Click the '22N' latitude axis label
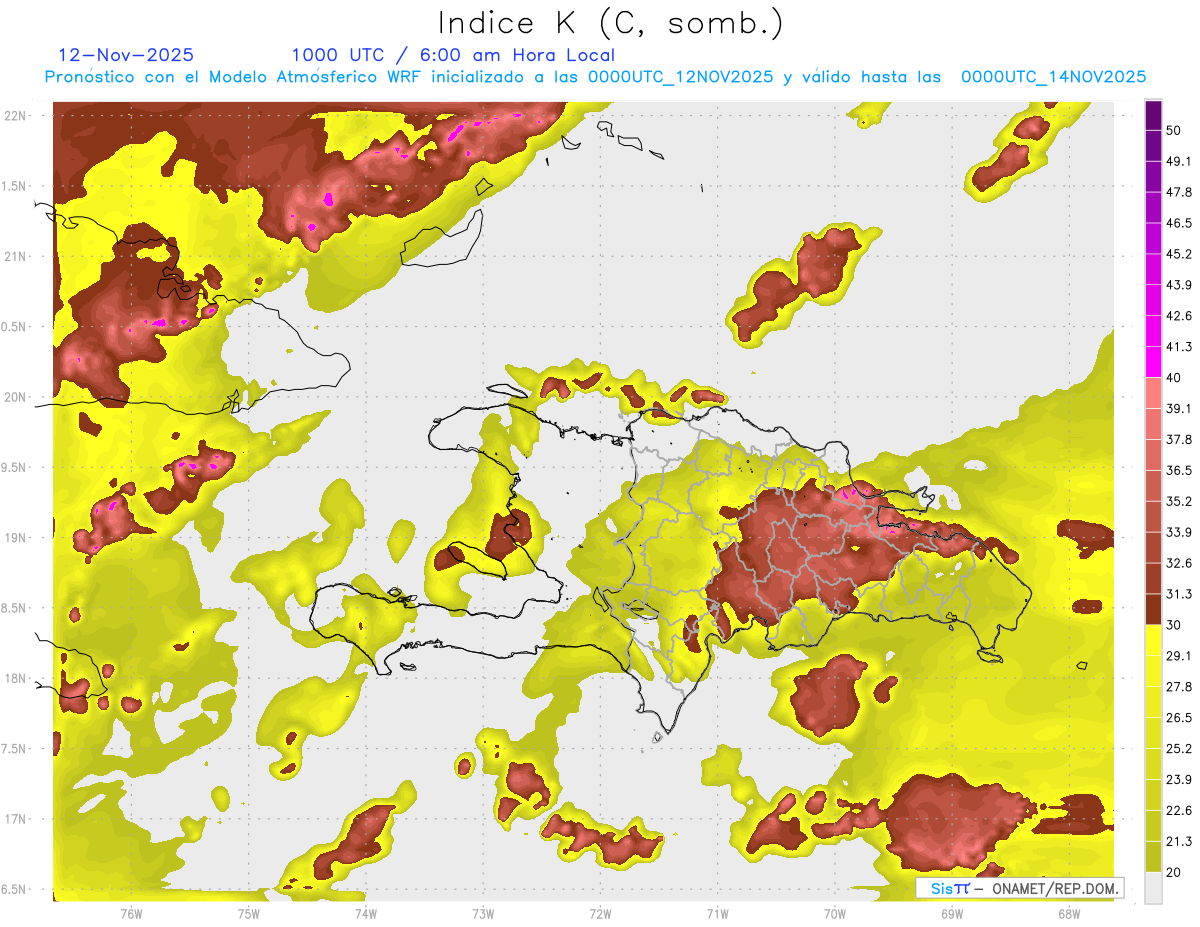Viewport: 1200px width, 927px height. [16, 115]
